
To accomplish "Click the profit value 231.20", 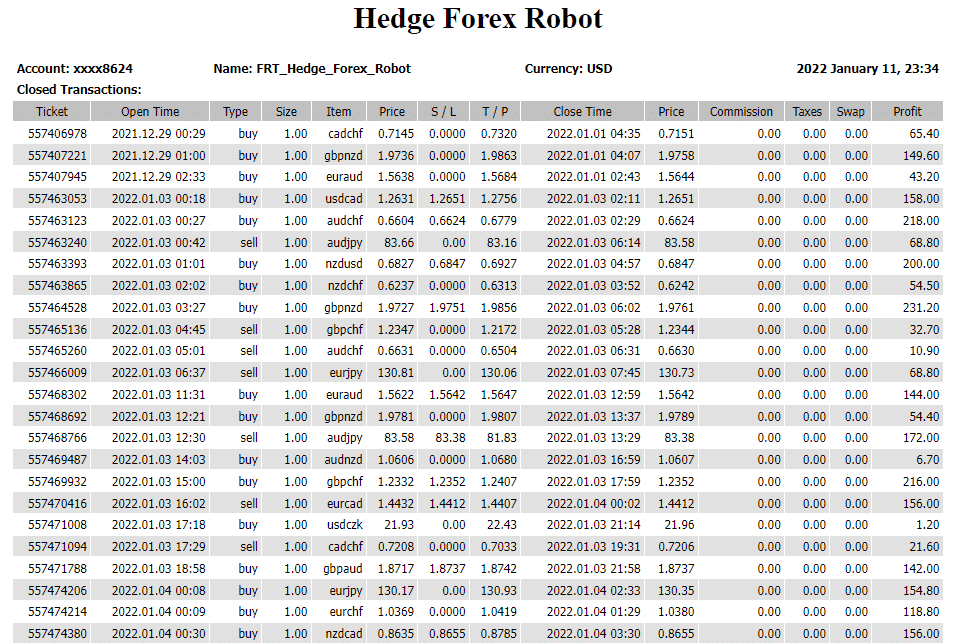I will pyautogui.click(x=921, y=308).
